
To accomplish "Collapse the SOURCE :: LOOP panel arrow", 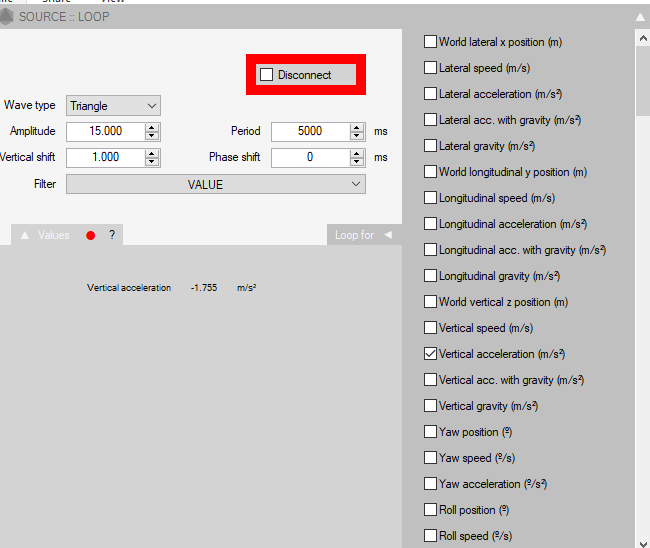I will pyautogui.click(x=640, y=17).
